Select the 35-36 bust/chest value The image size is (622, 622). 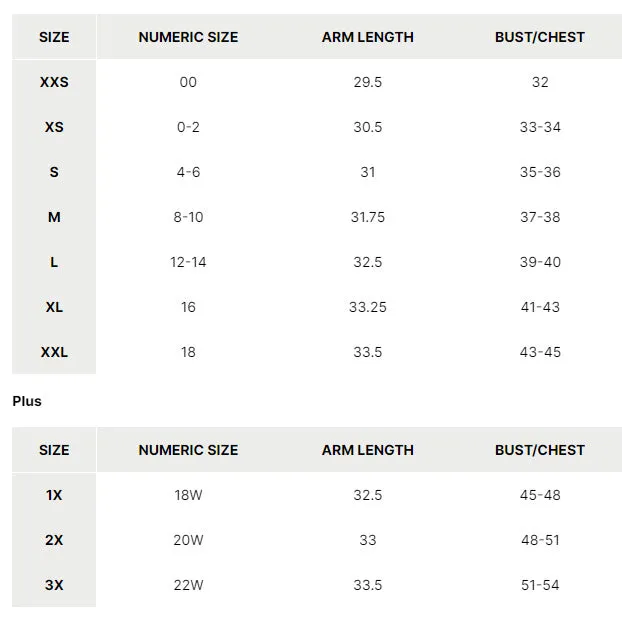pyautogui.click(x=540, y=172)
